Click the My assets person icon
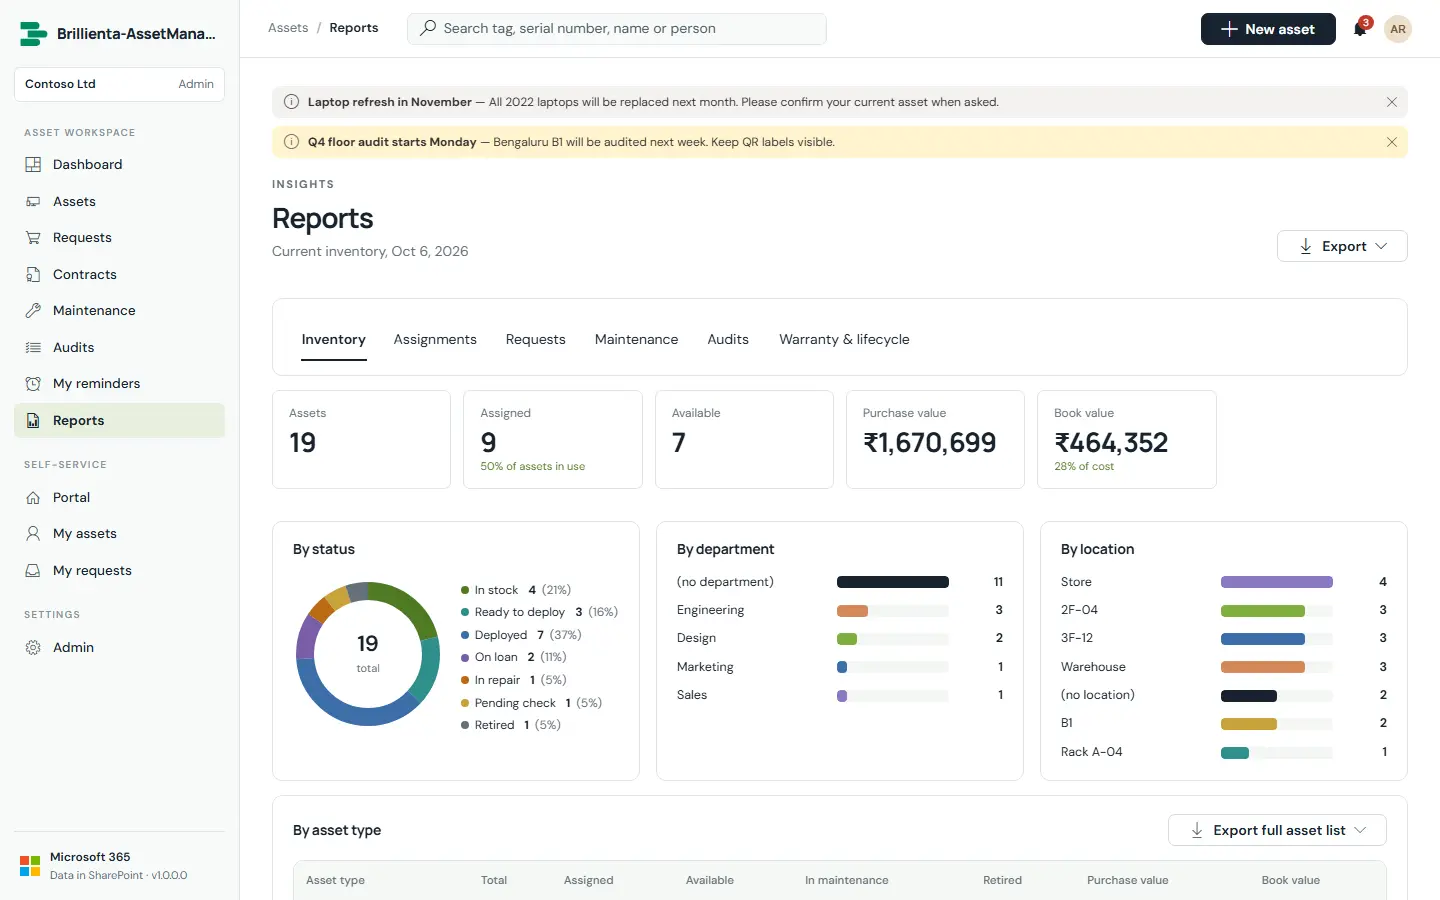 [33, 534]
